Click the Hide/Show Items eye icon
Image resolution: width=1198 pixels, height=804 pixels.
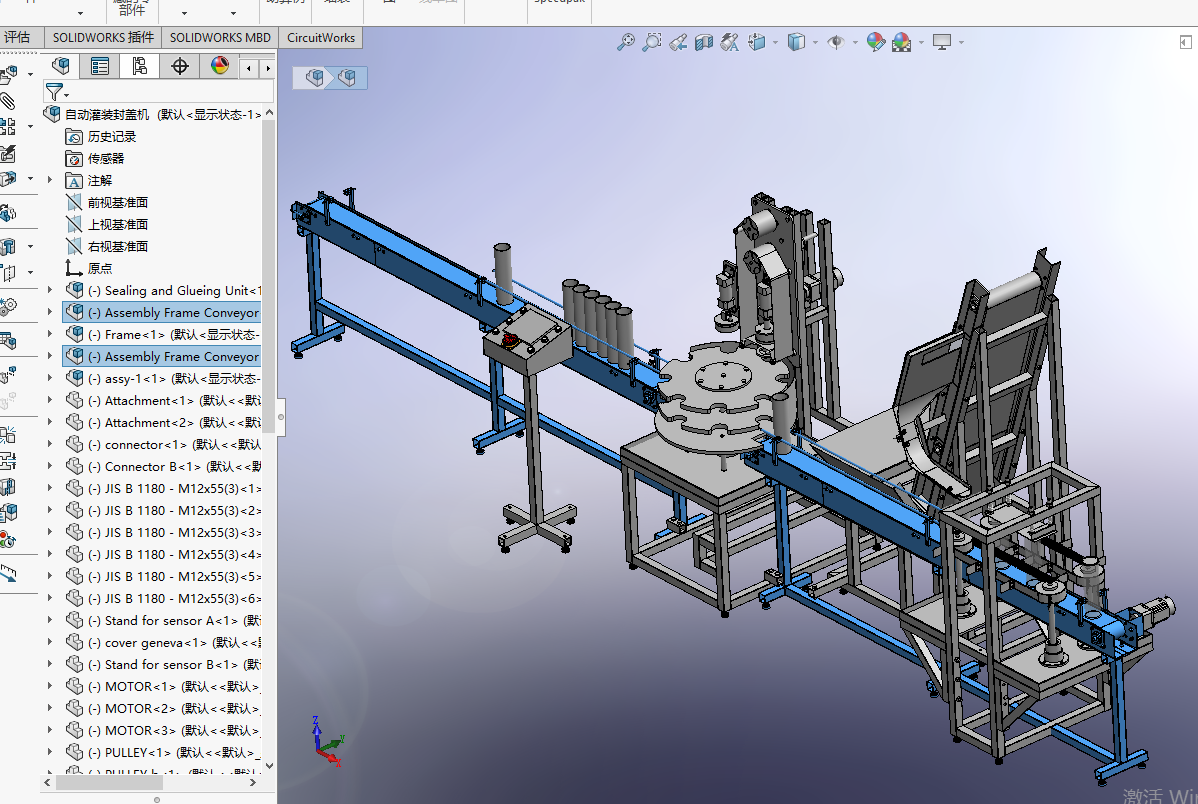[836, 42]
